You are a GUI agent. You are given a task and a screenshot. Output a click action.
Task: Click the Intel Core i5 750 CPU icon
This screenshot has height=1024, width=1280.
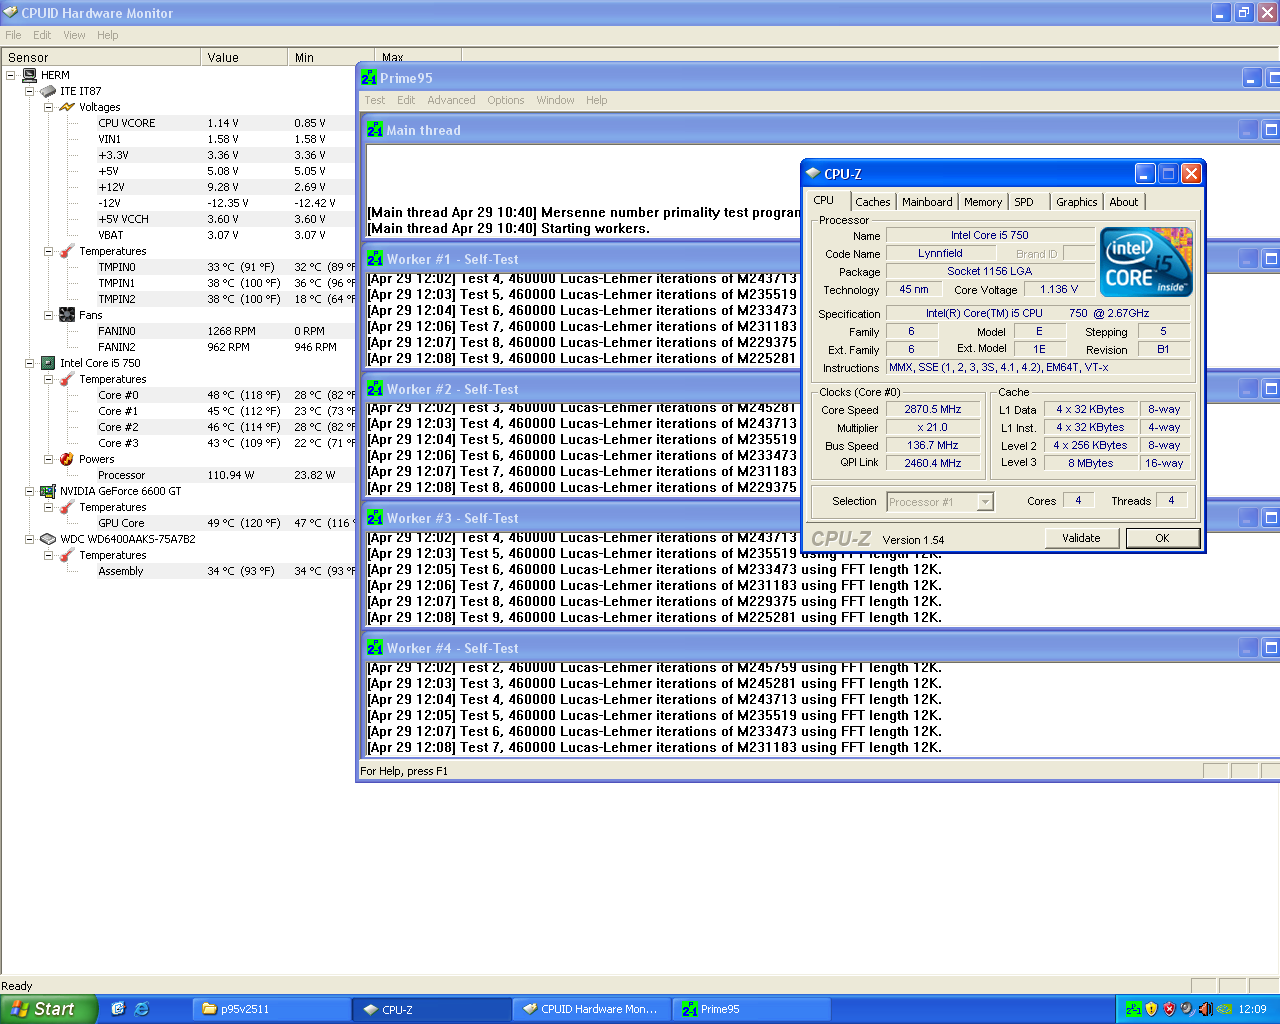(48, 363)
